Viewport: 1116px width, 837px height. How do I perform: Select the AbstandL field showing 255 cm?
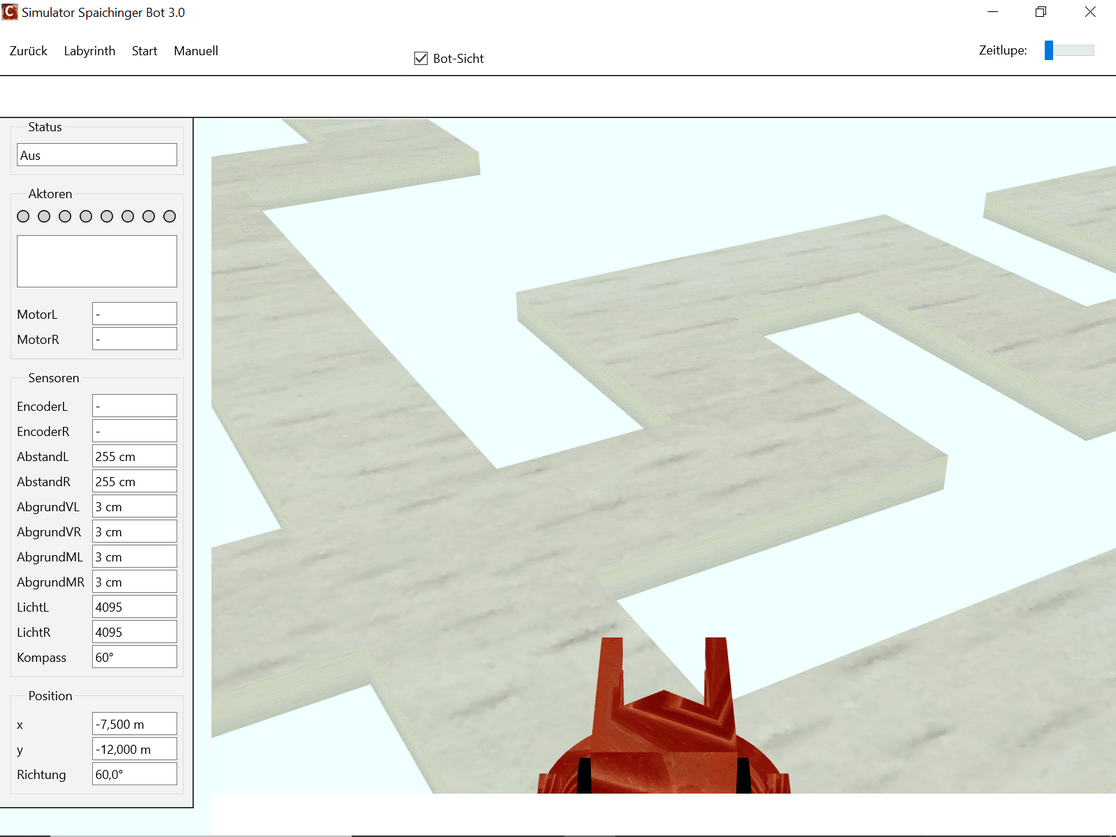134,456
